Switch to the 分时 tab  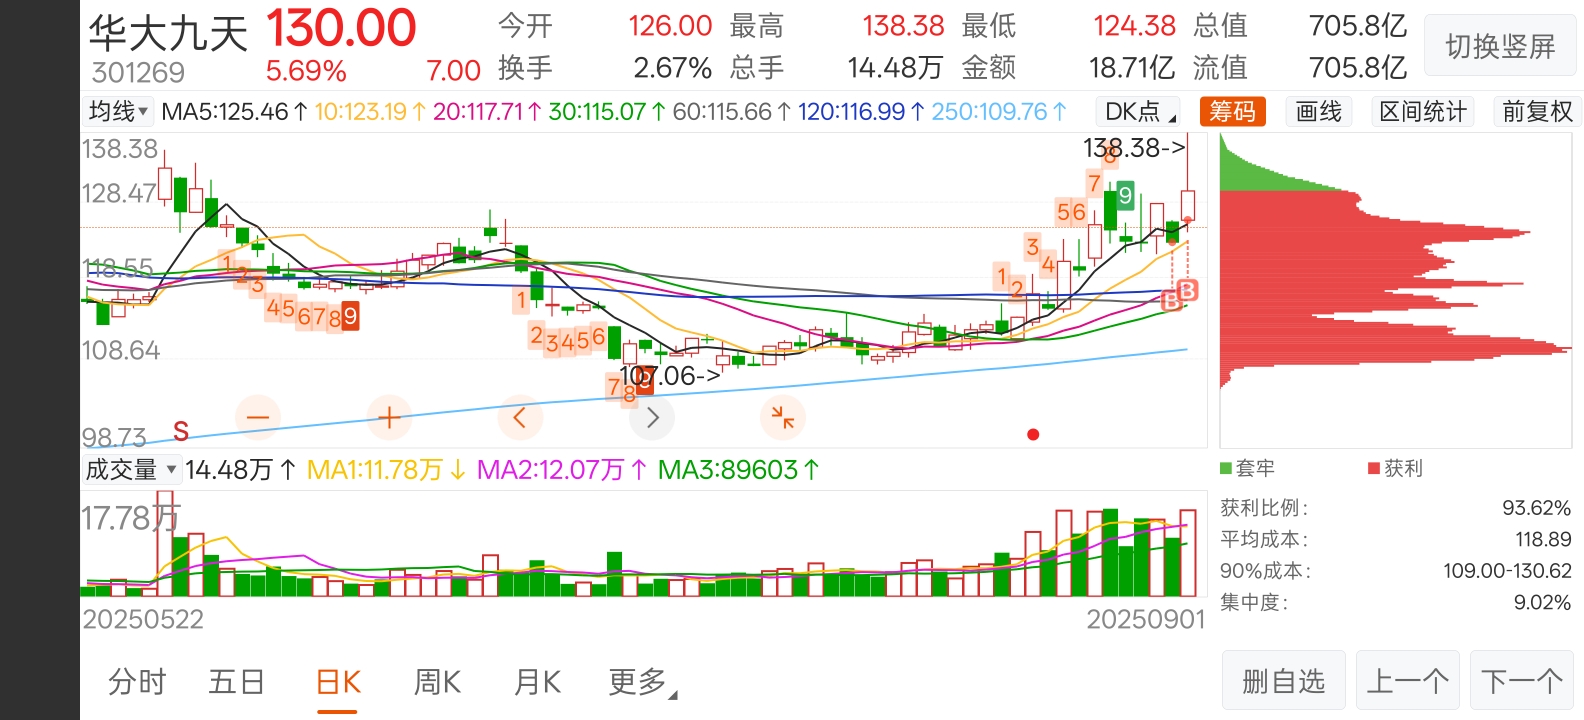pyautogui.click(x=137, y=682)
